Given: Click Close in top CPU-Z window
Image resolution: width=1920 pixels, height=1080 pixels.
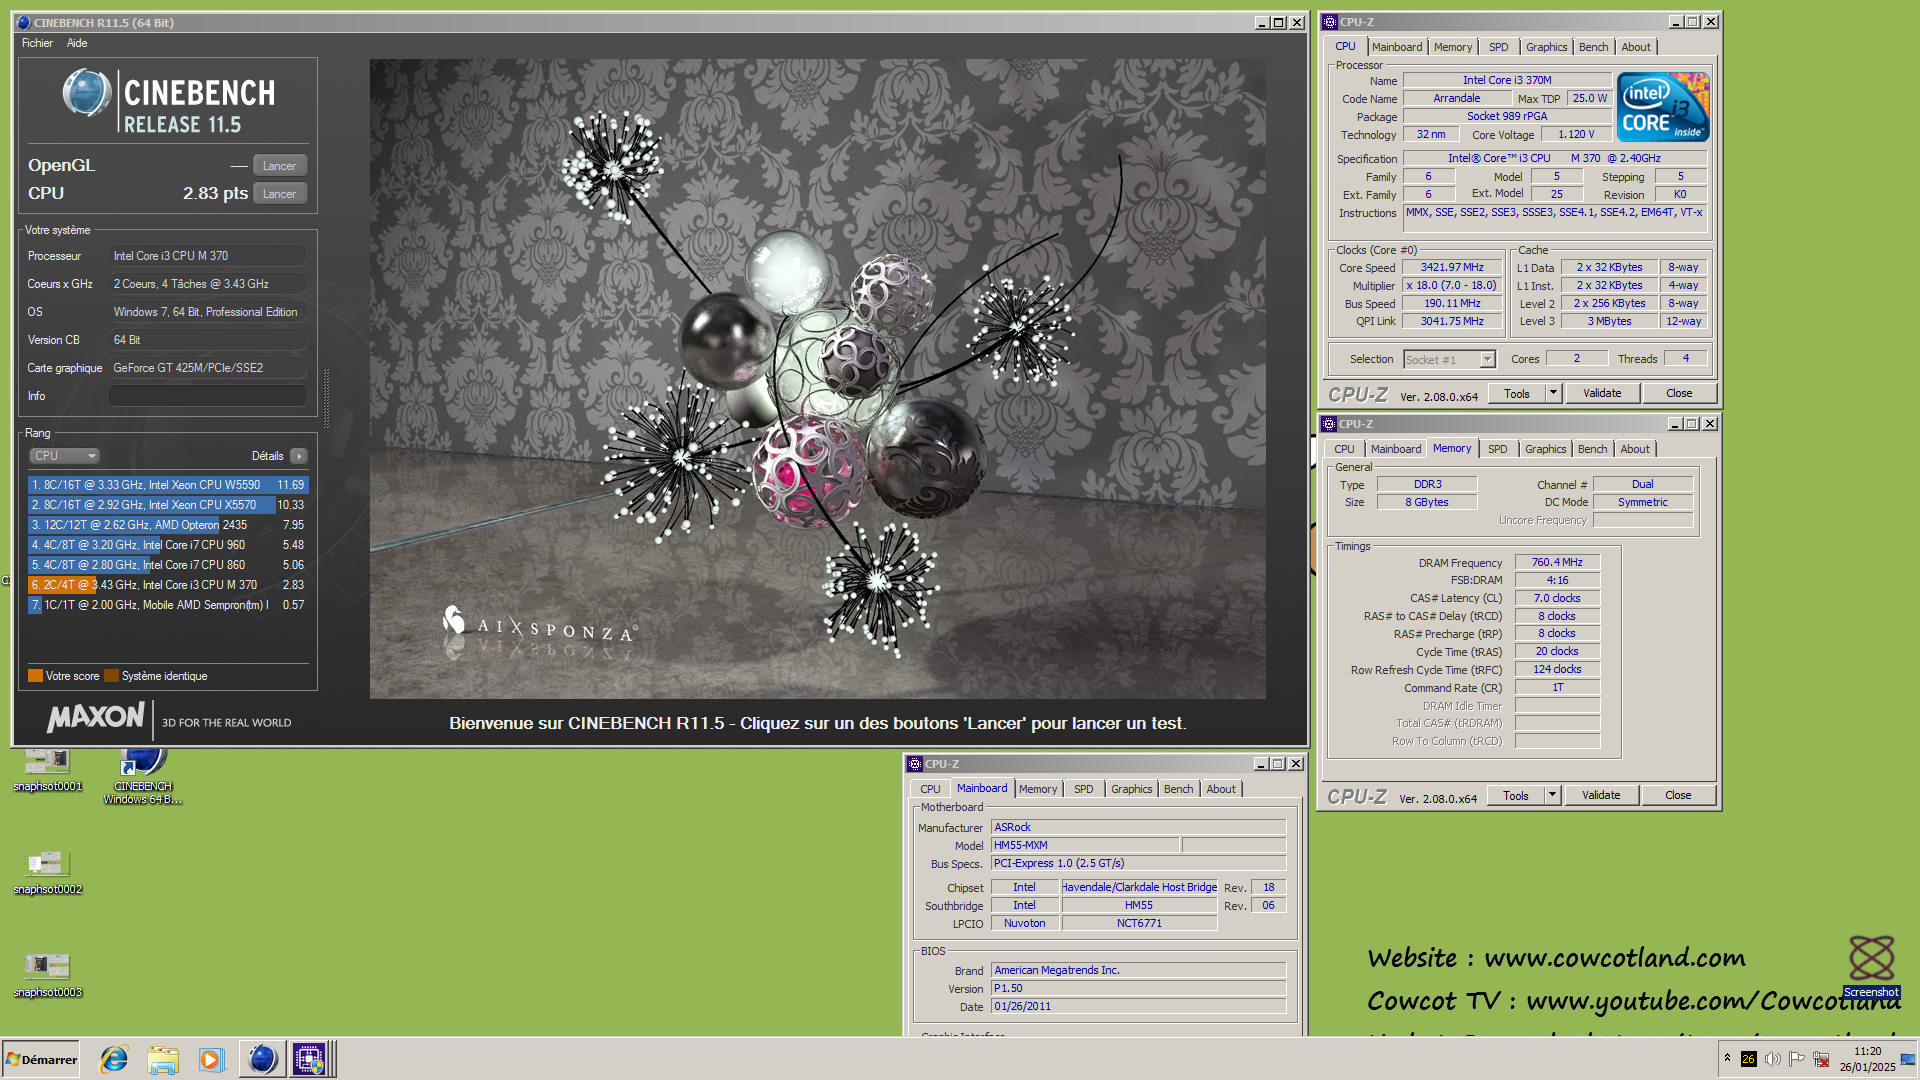Looking at the screenshot, I should [1679, 394].
